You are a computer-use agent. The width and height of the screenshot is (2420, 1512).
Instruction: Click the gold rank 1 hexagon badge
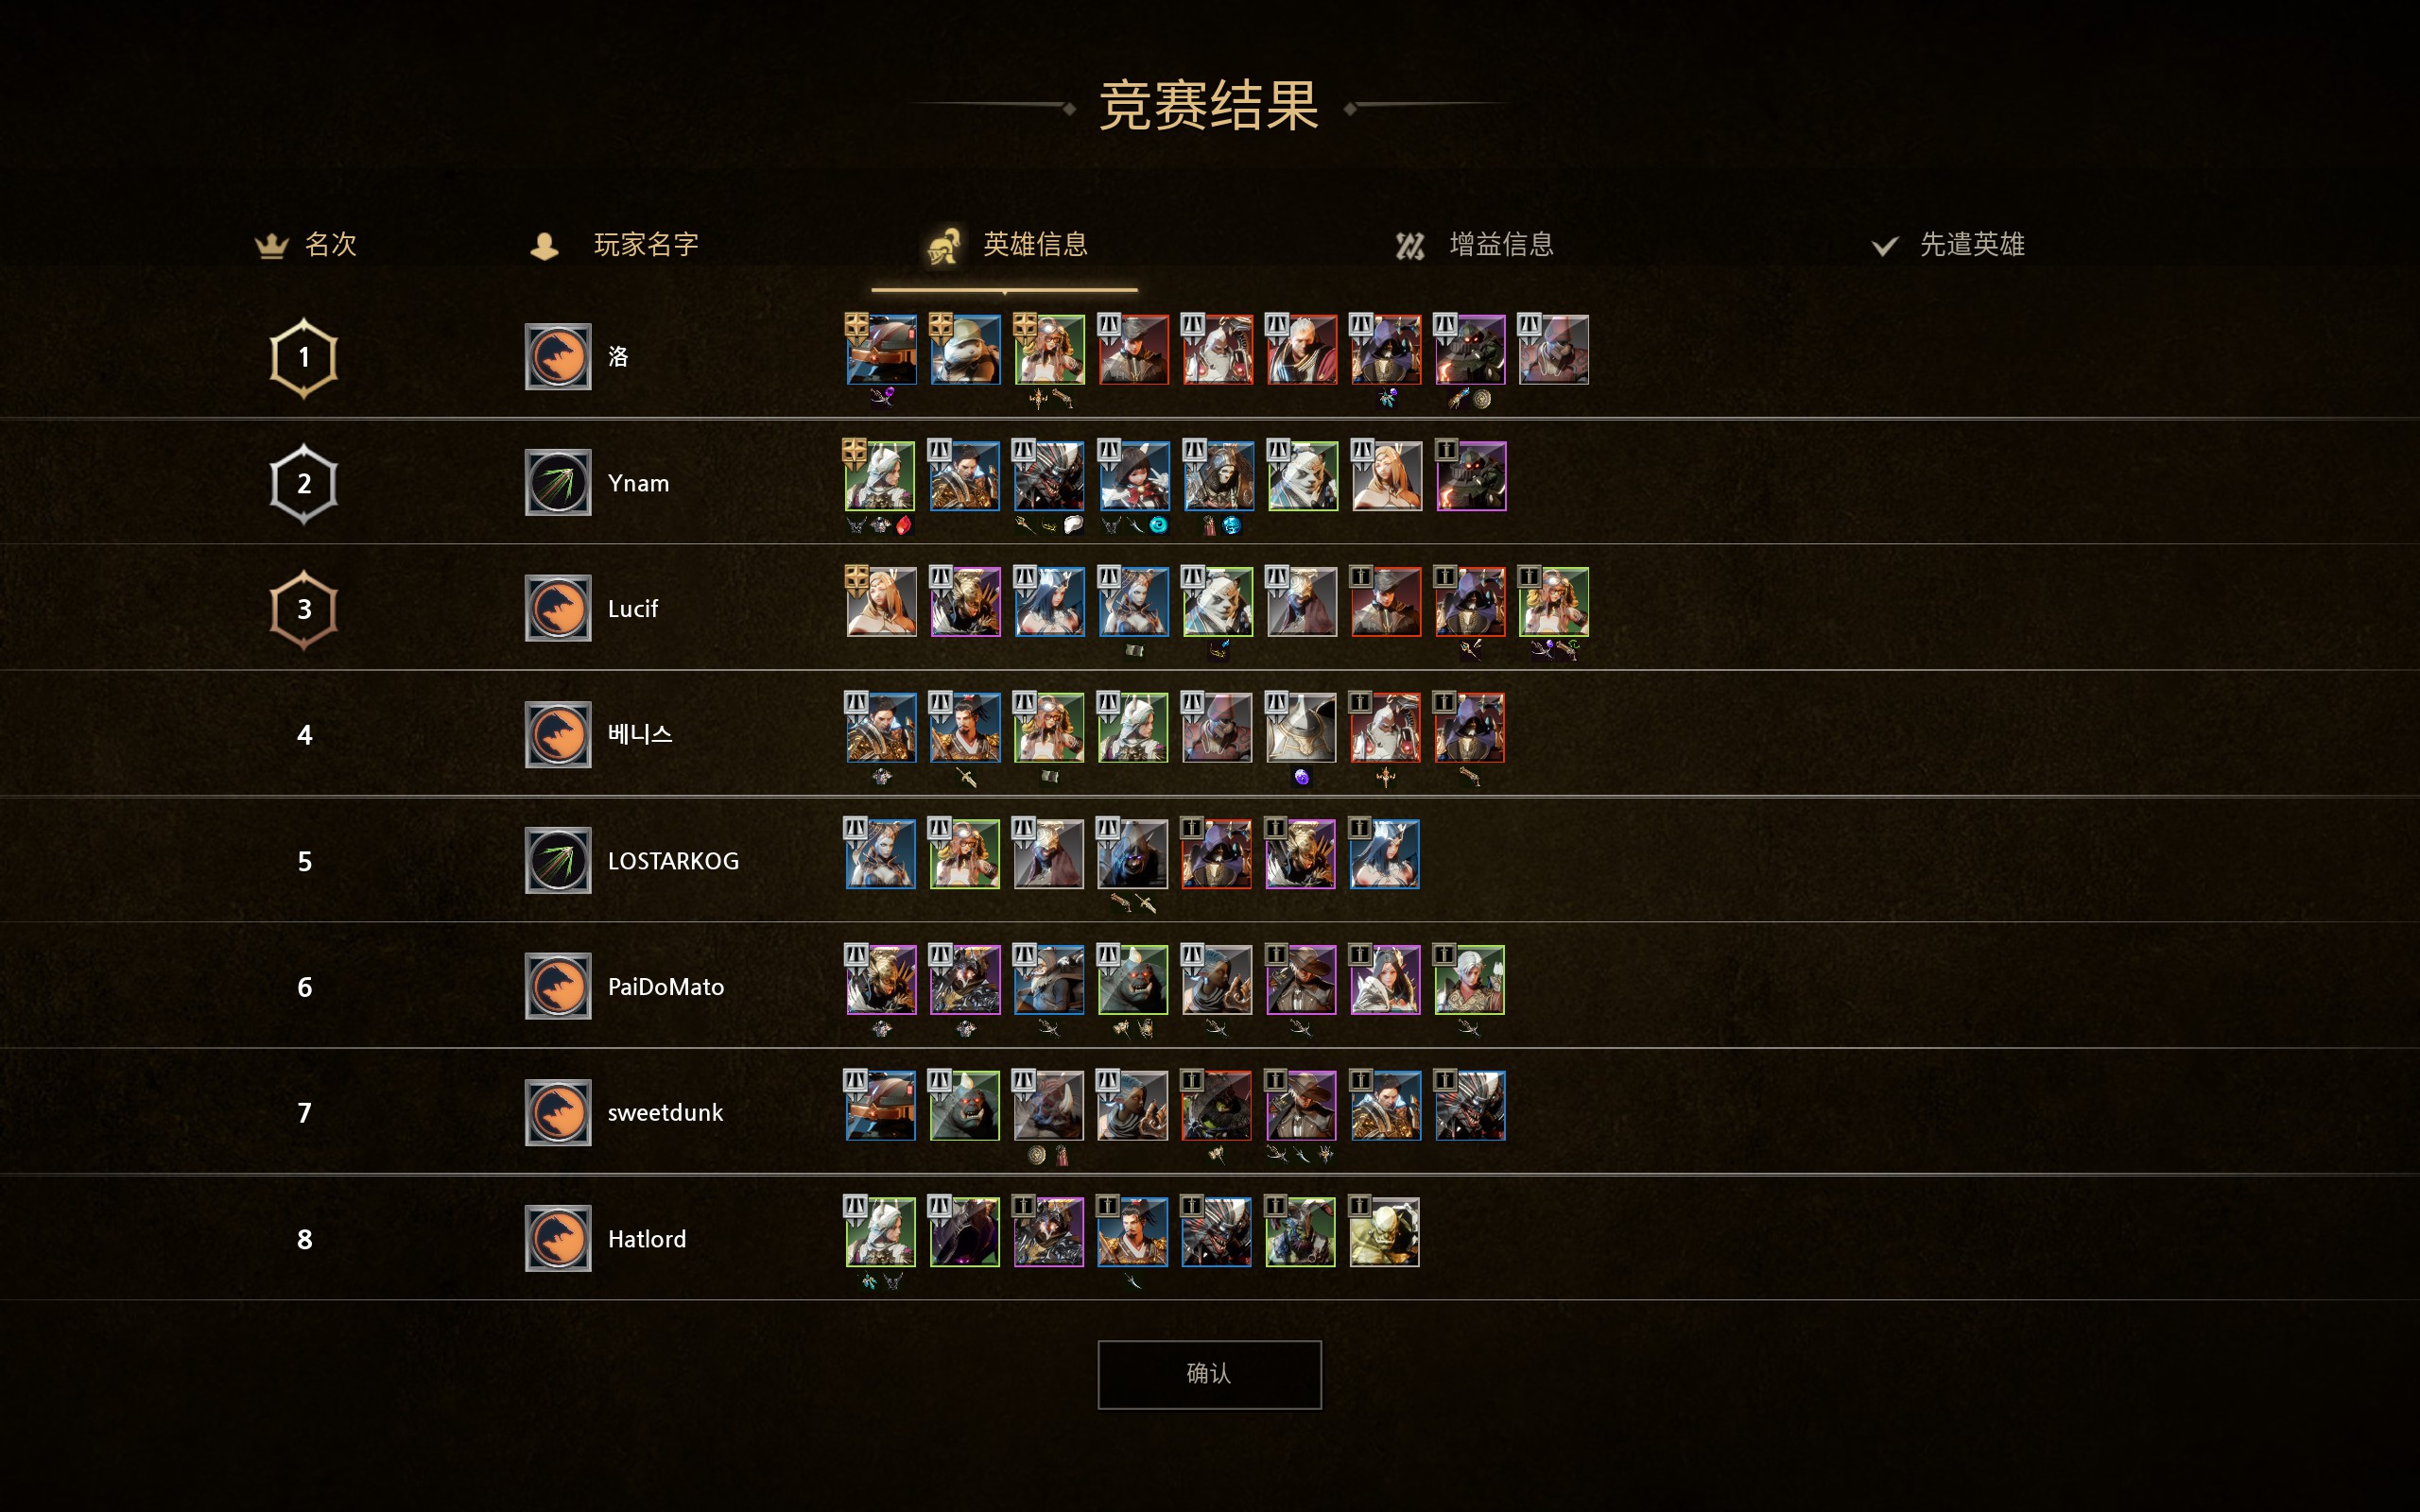tap(304, 358)
